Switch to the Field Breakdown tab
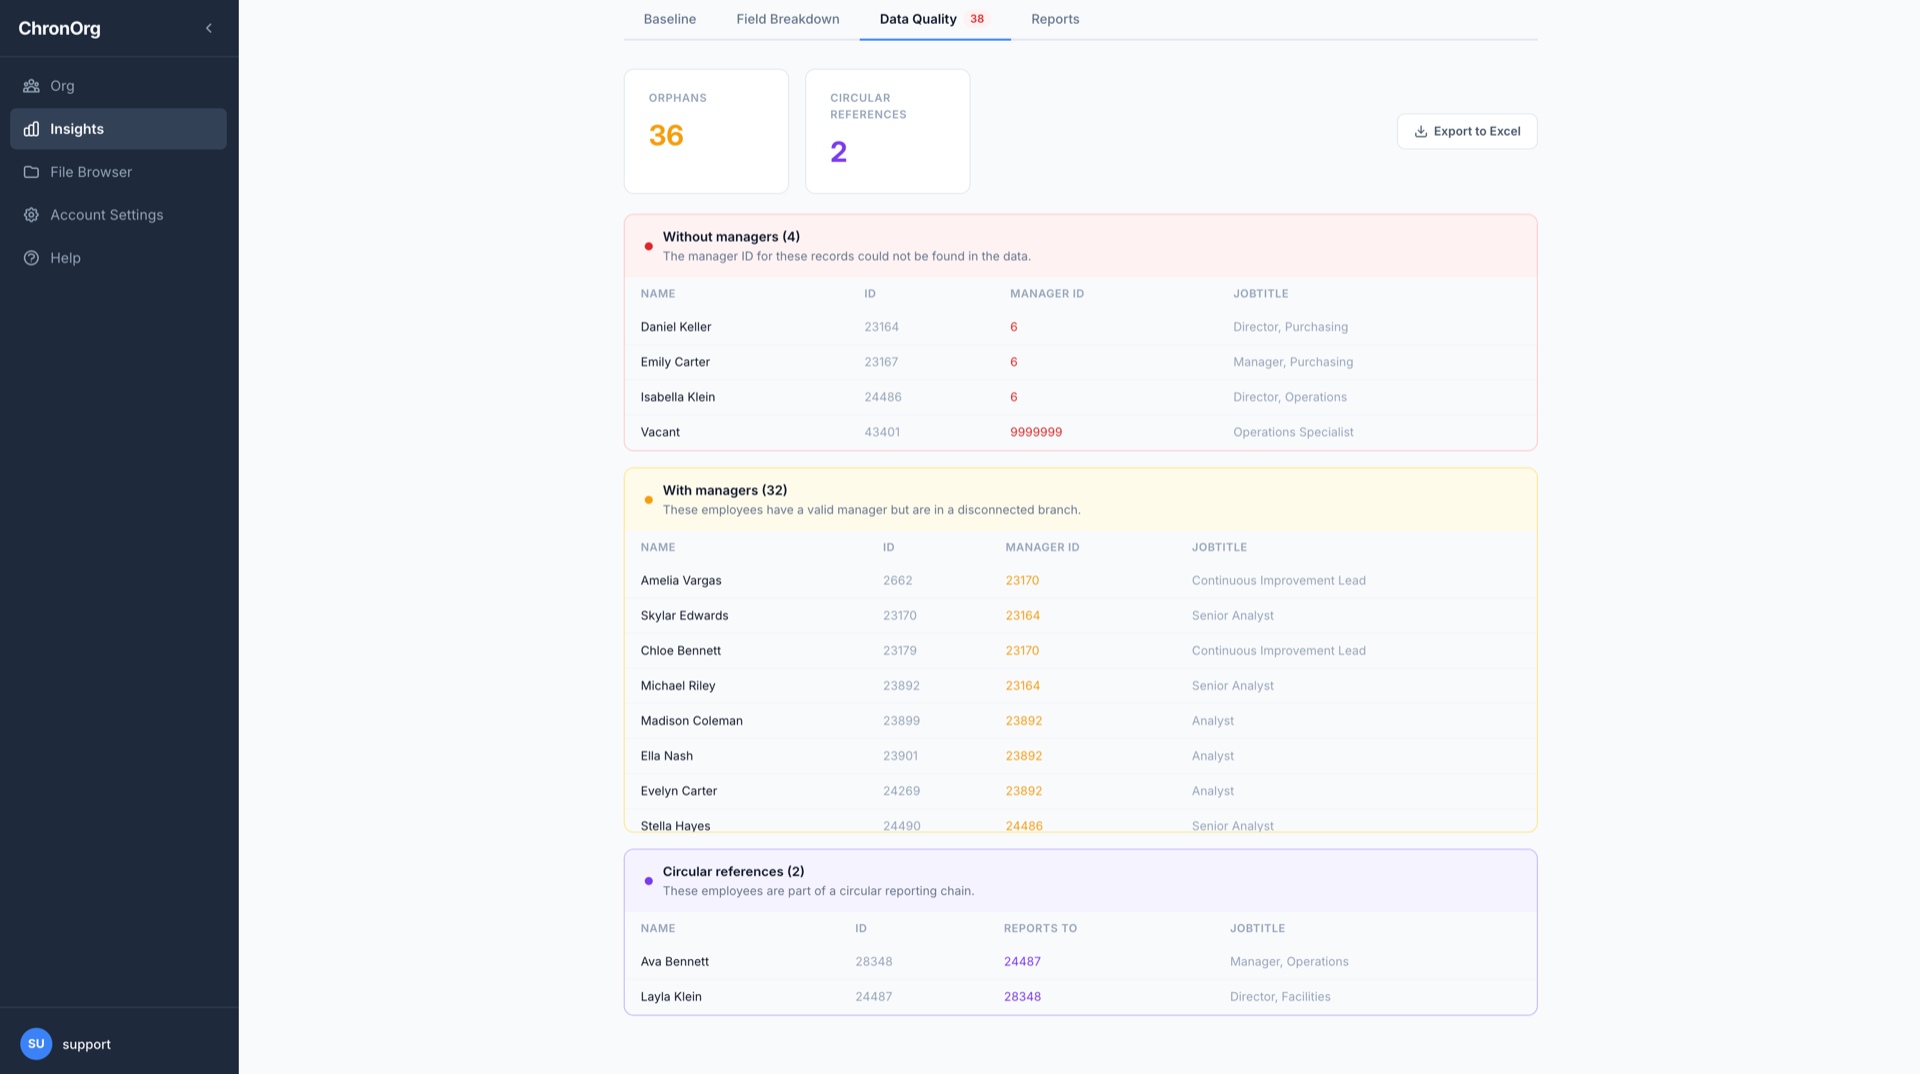 [787, 19]
